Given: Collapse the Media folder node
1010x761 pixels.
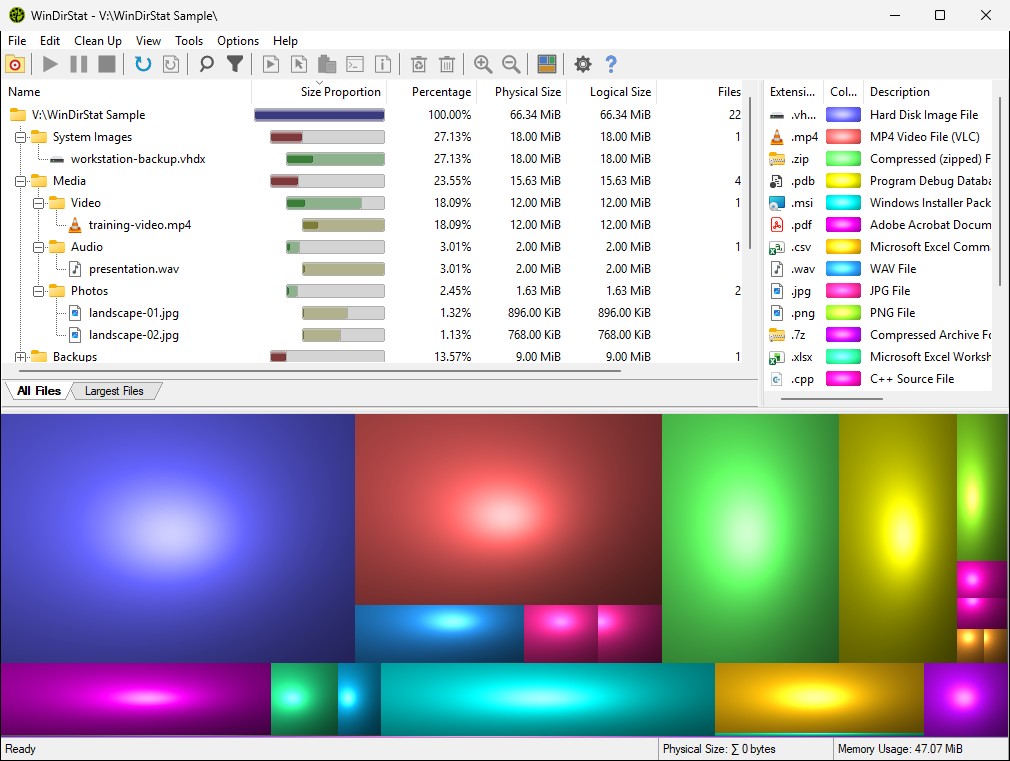Looking at the screenshot, I should point(21,181).
